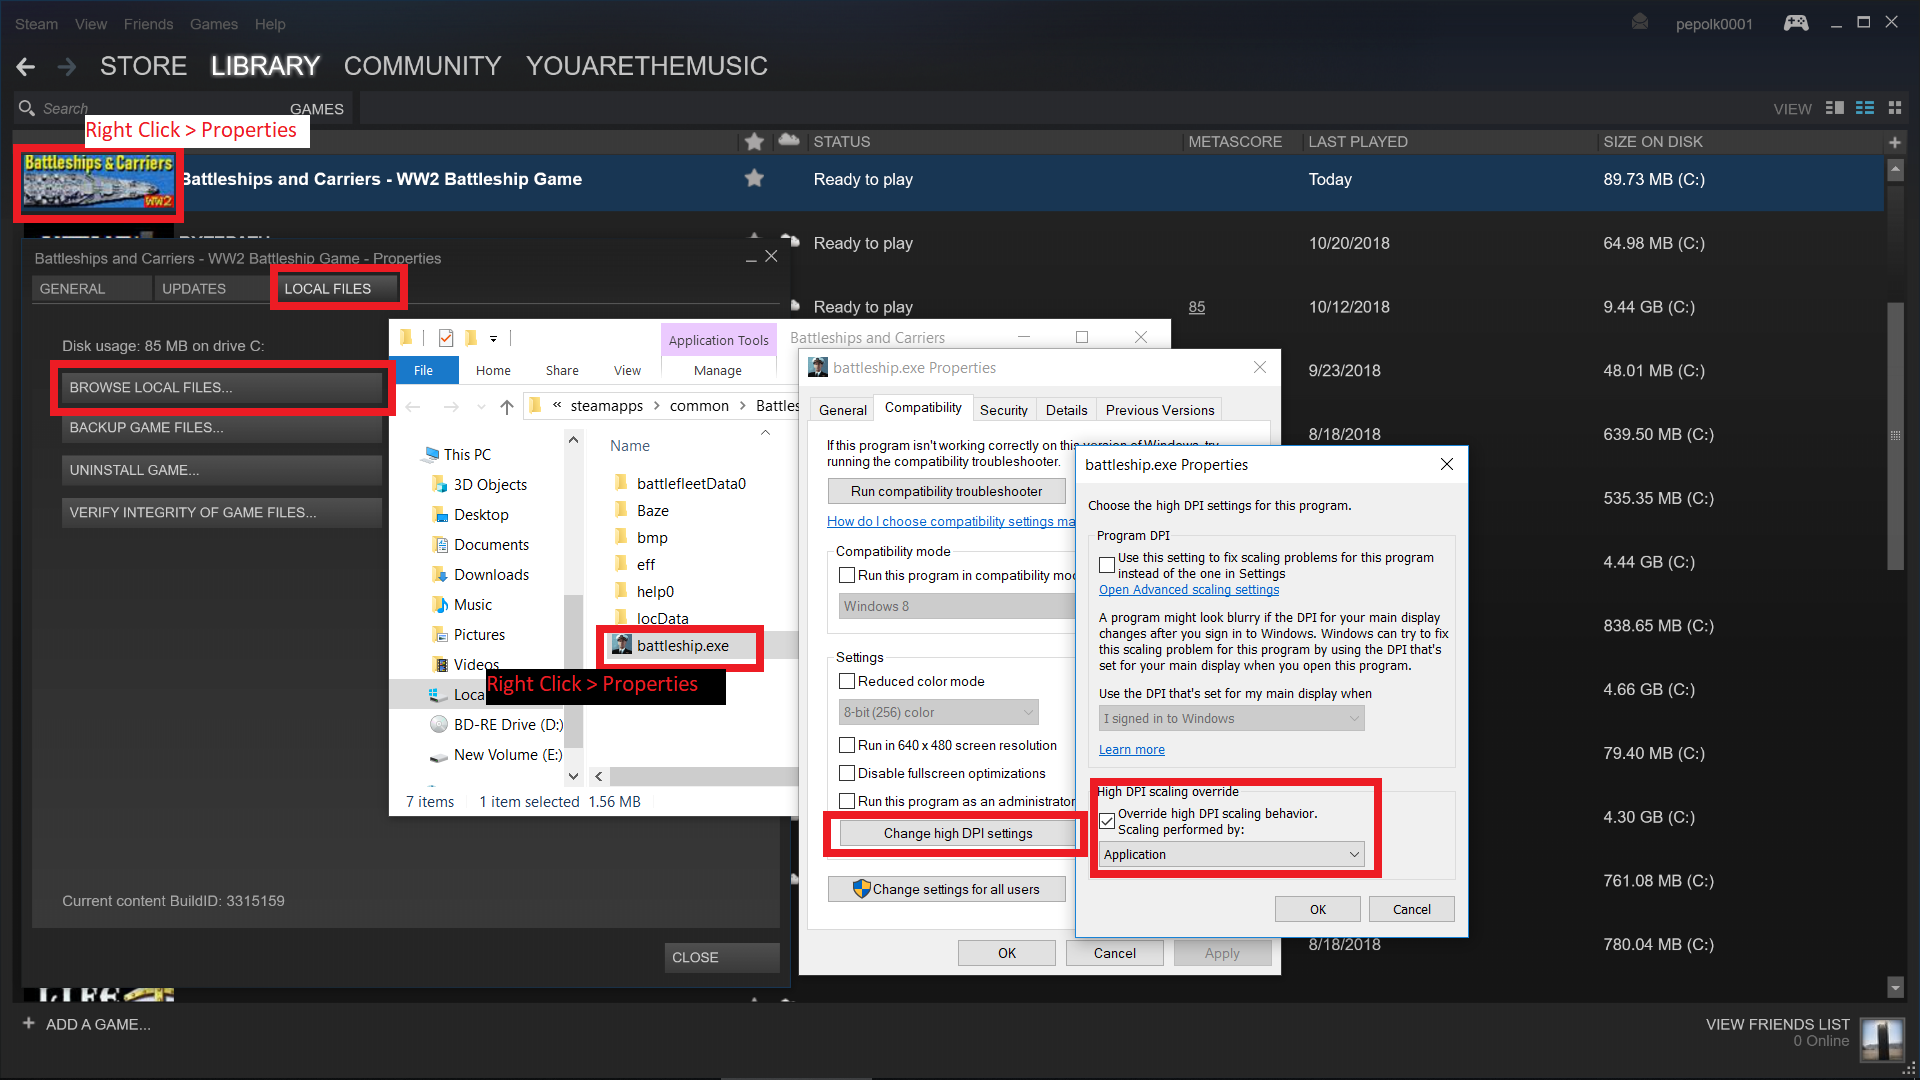Click the Battleships & Carriers game thumbnail

[98, 181]
